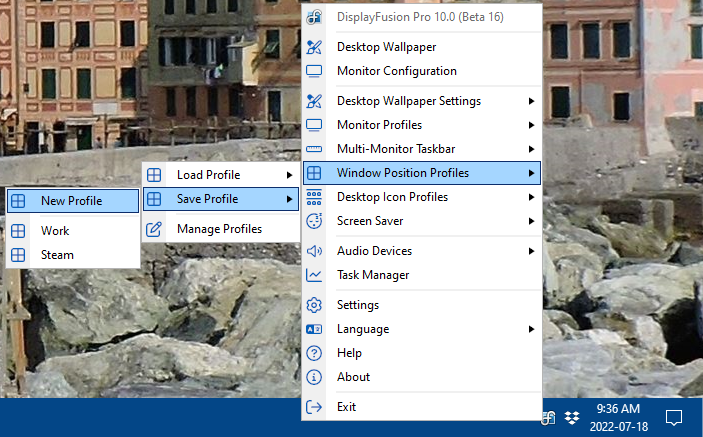703x437 pixels.
Task: Open the Action Center notification icon
Action: coord(673,418)
